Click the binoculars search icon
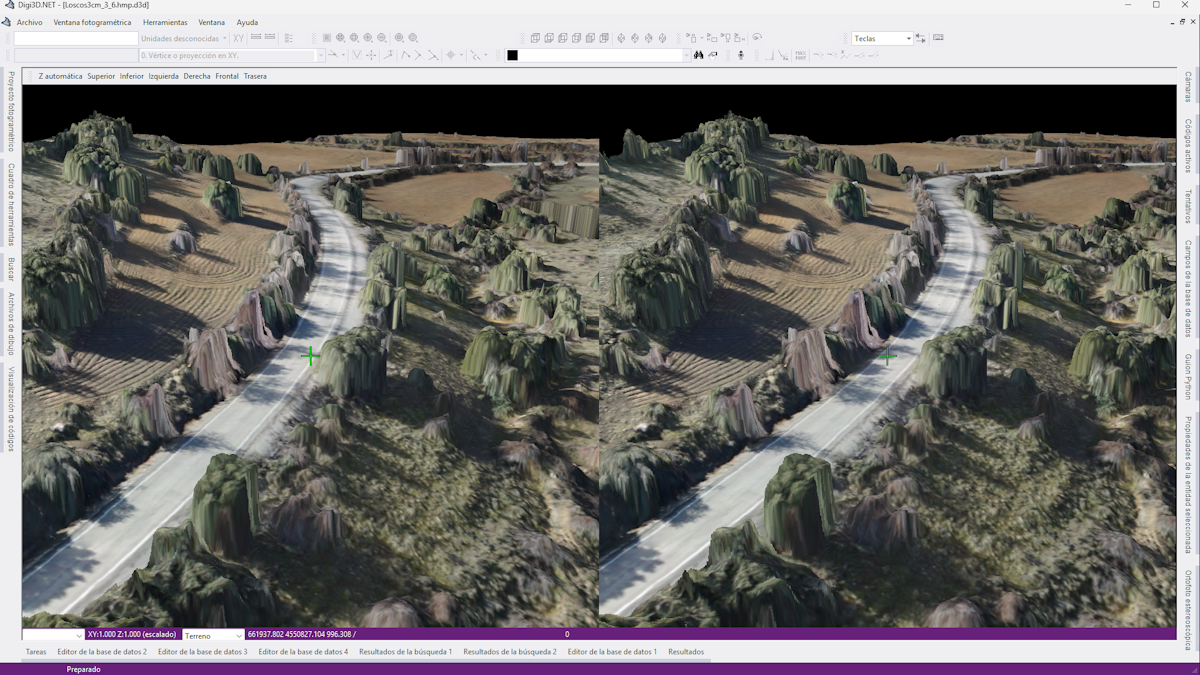 click(x=699, y=55)
